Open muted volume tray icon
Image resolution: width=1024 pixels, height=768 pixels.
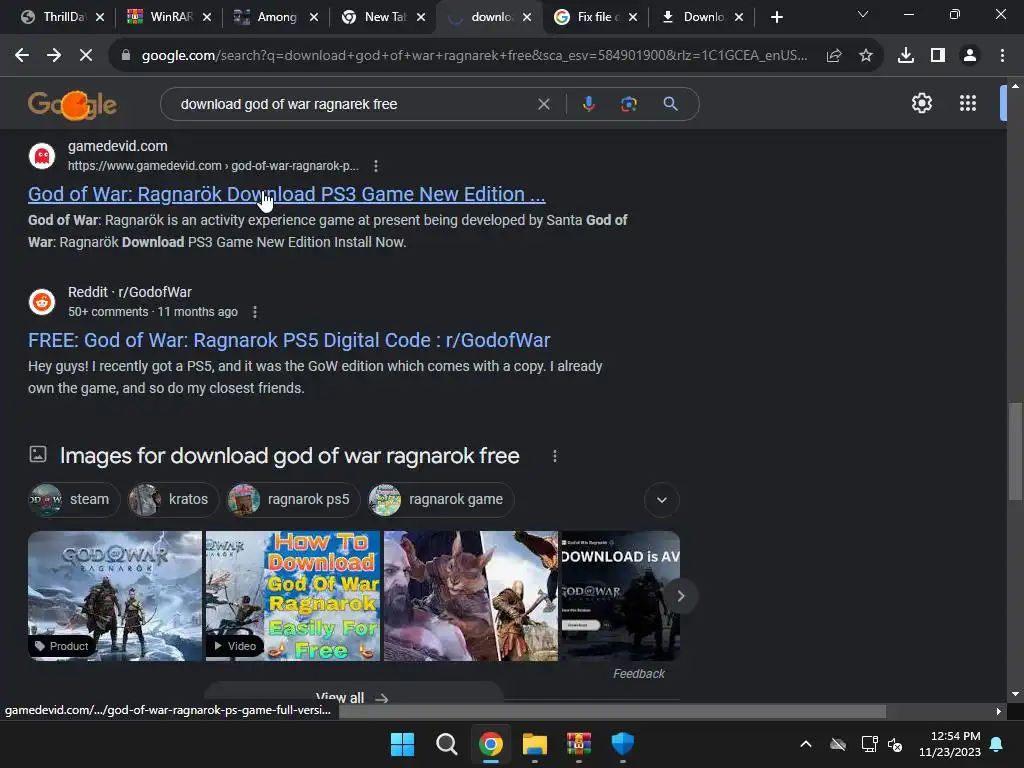coord(895,744)
